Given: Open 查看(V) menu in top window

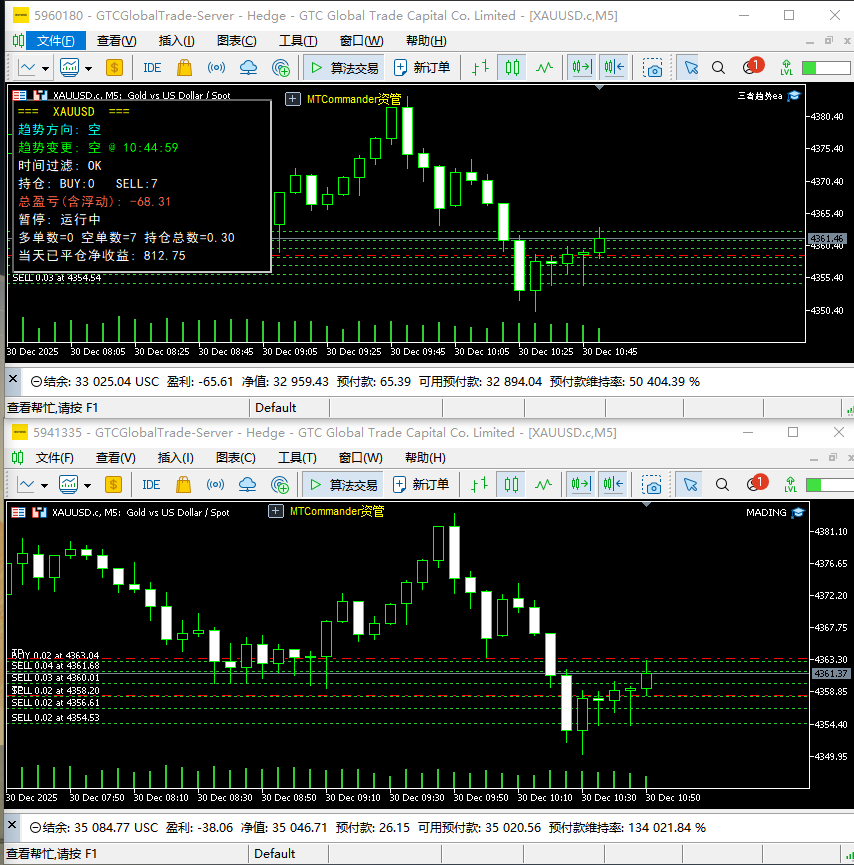Looking at the screenshot, I should pos(116,41).
